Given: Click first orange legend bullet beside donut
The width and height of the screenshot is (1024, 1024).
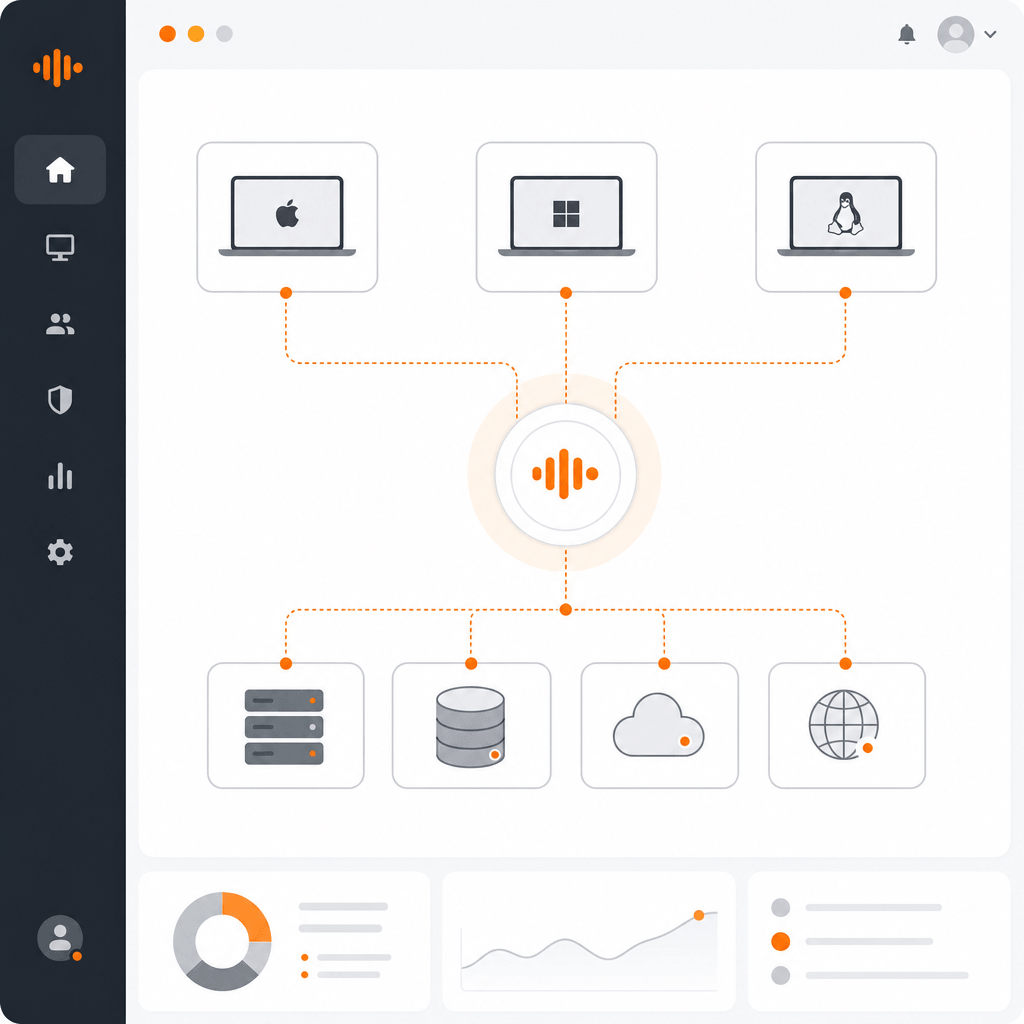Looking at the screenshot, I should [304, 957].
